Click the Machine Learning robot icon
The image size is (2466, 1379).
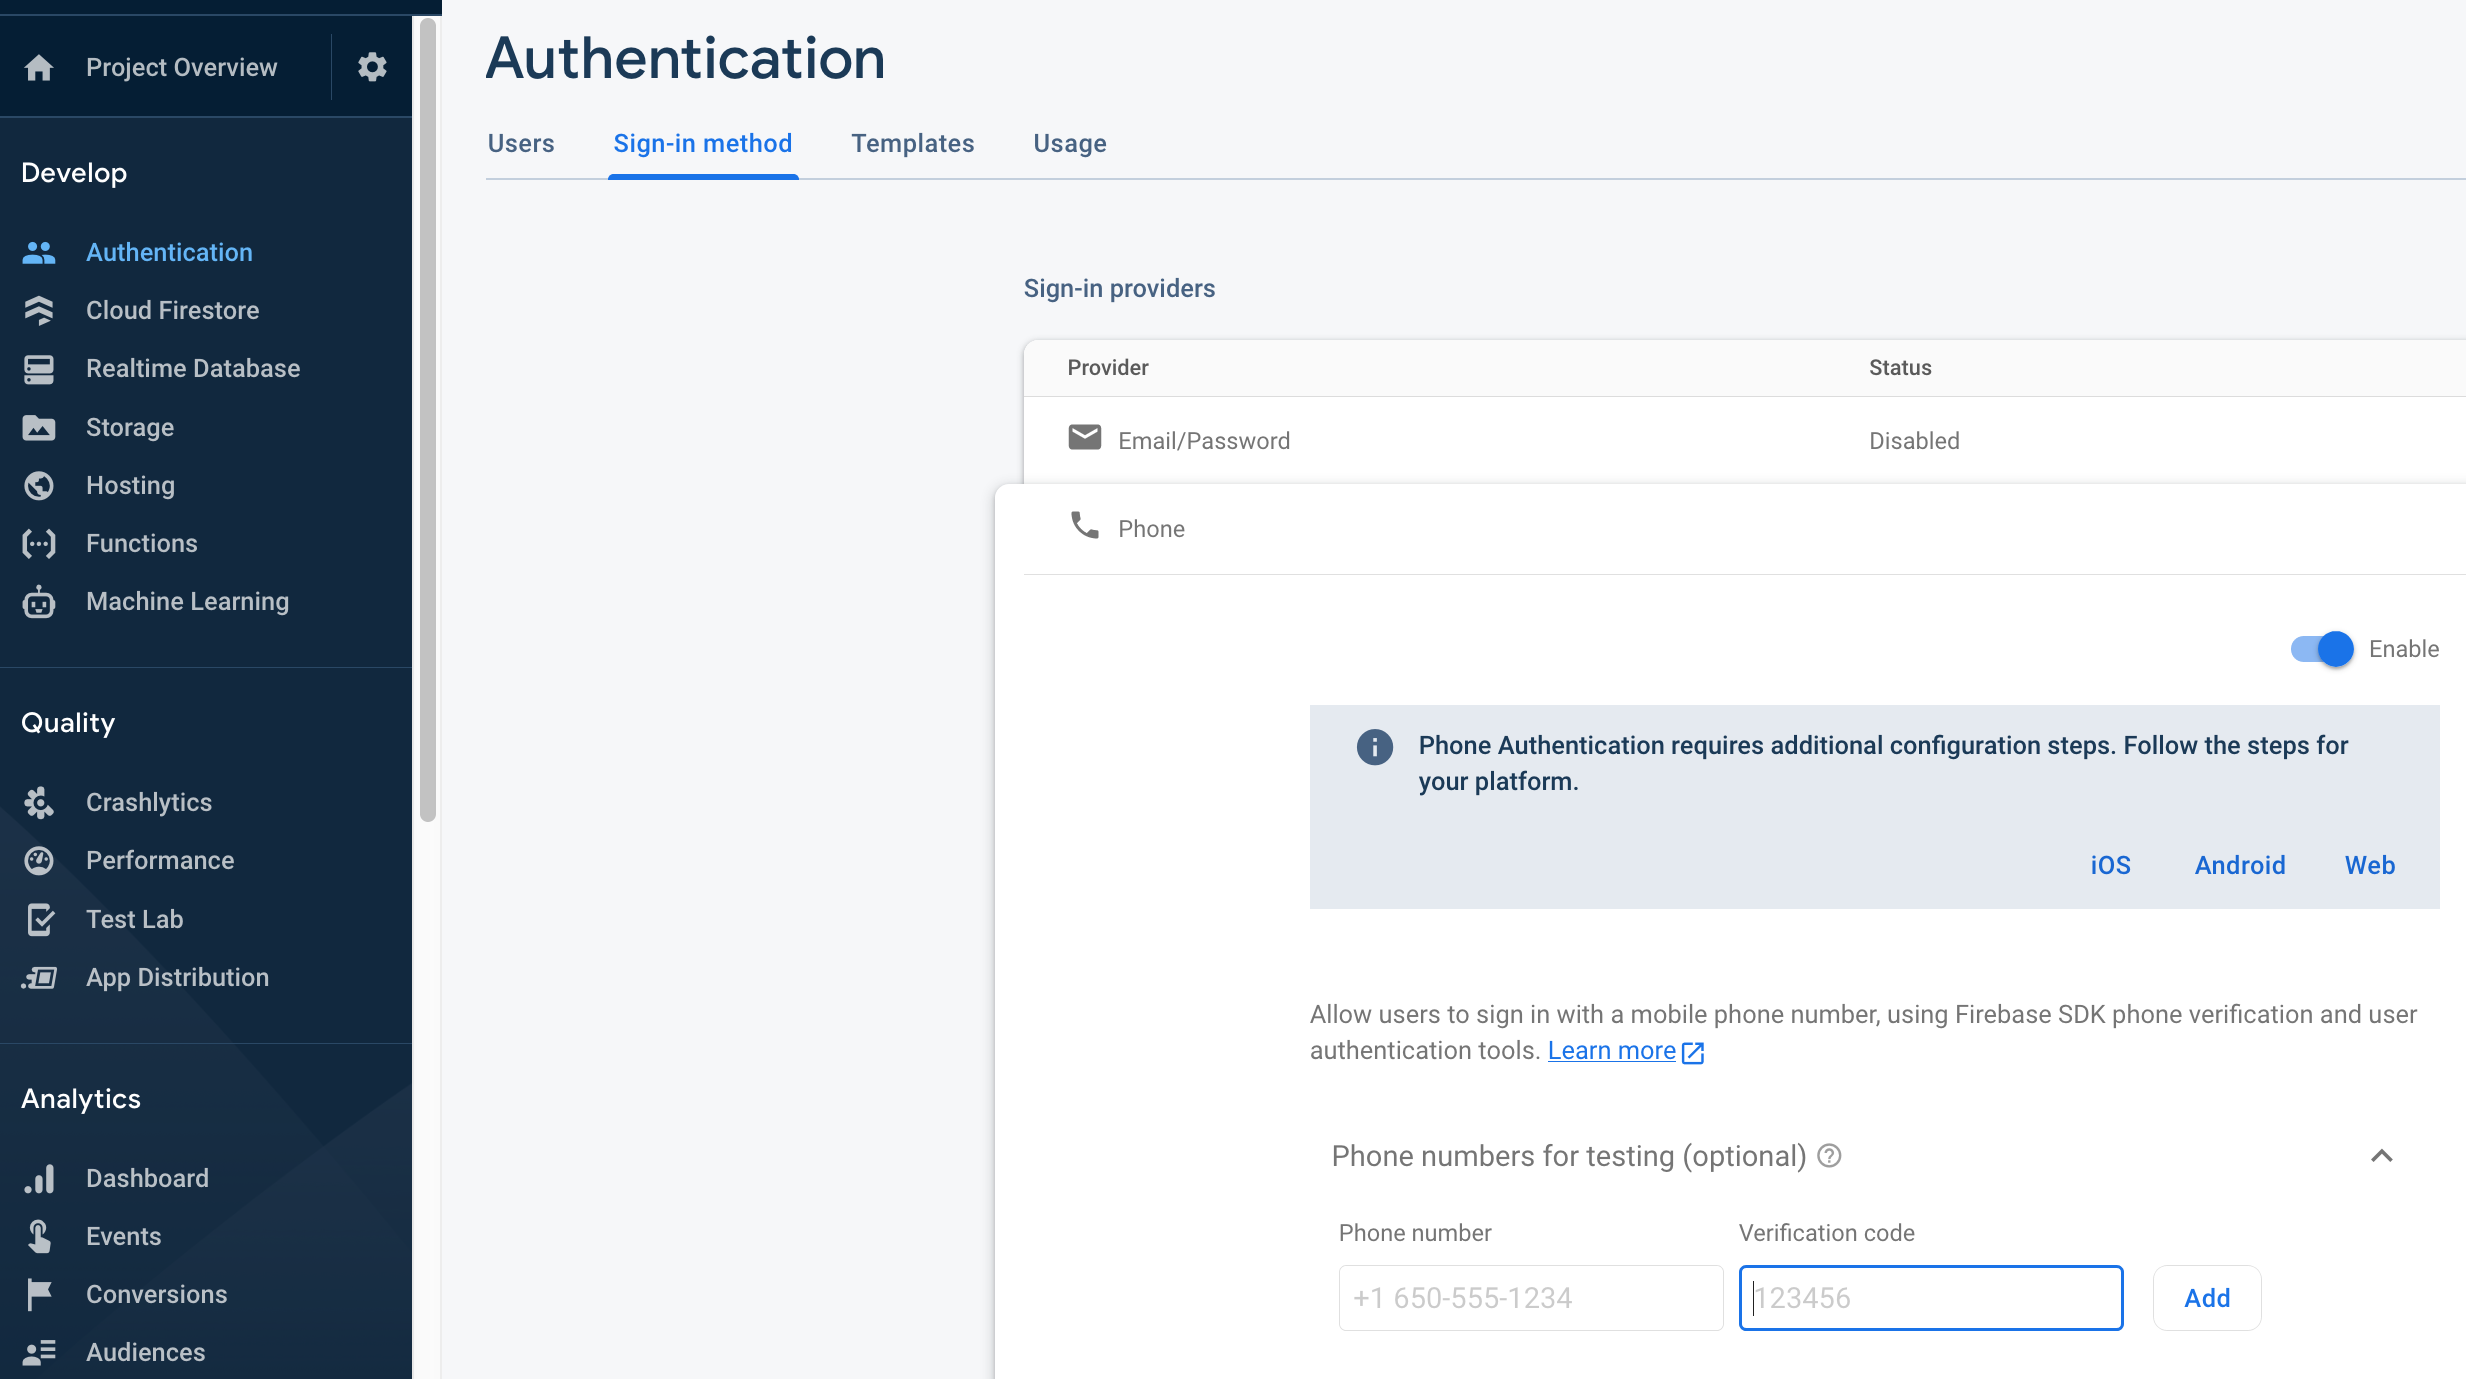pos(39,602)
